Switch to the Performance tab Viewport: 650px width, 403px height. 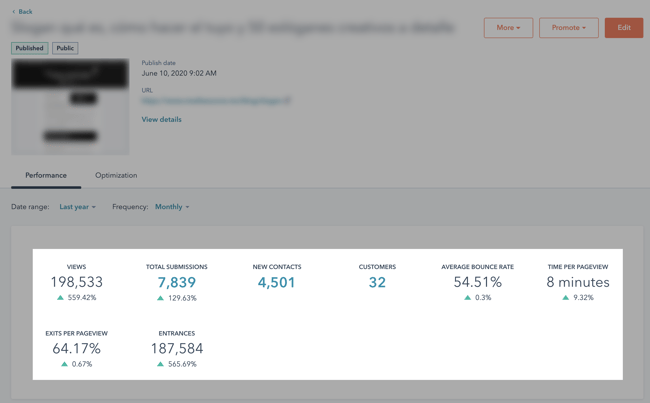[46, 175]
